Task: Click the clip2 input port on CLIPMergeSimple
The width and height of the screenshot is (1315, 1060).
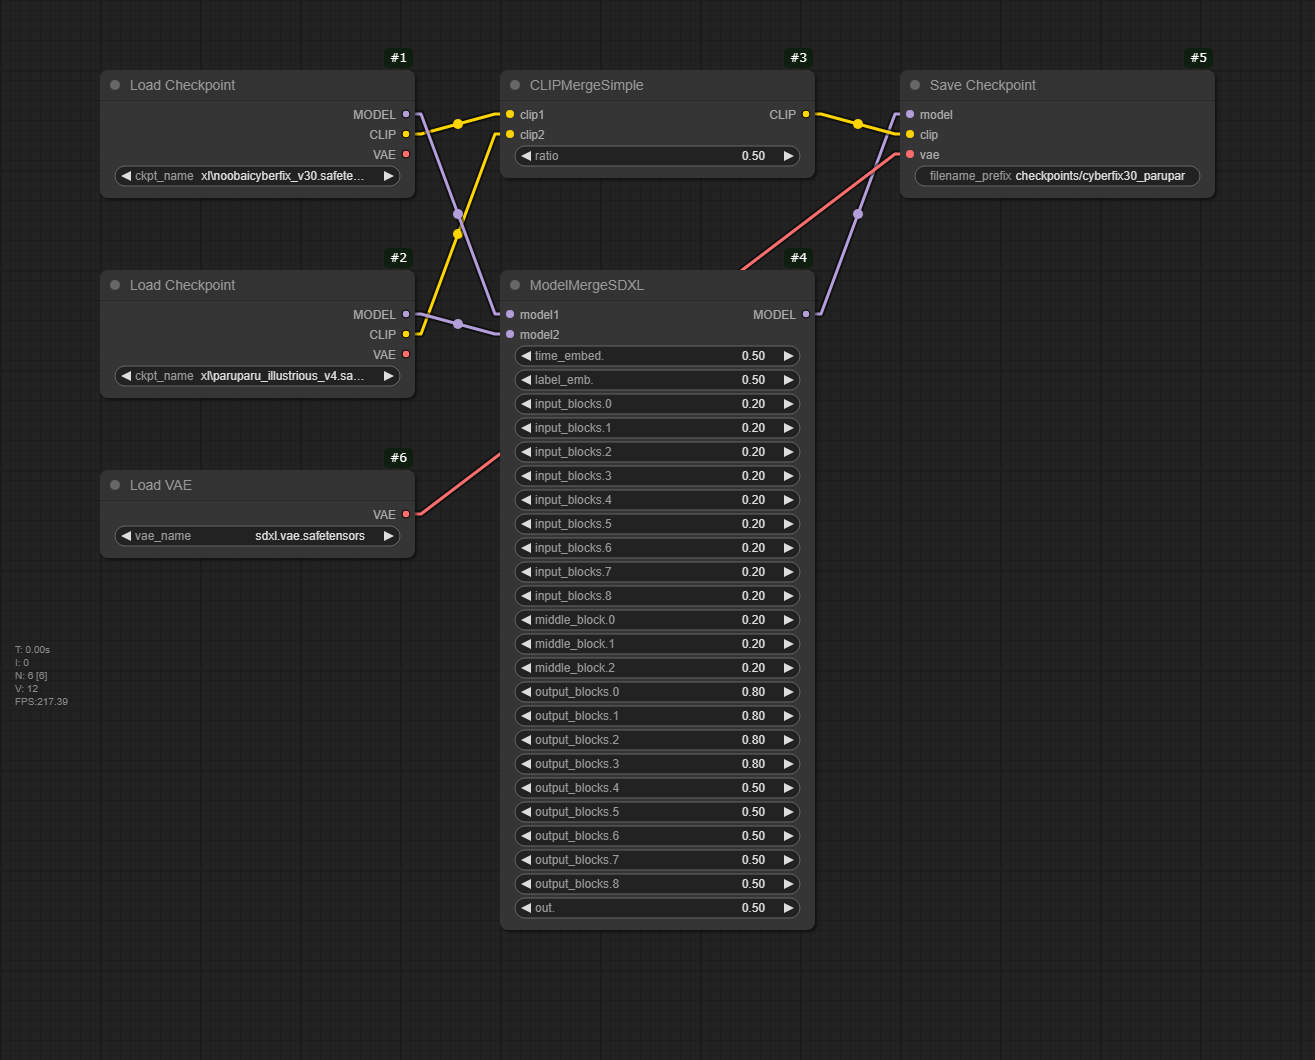Action: coord(510,135)
